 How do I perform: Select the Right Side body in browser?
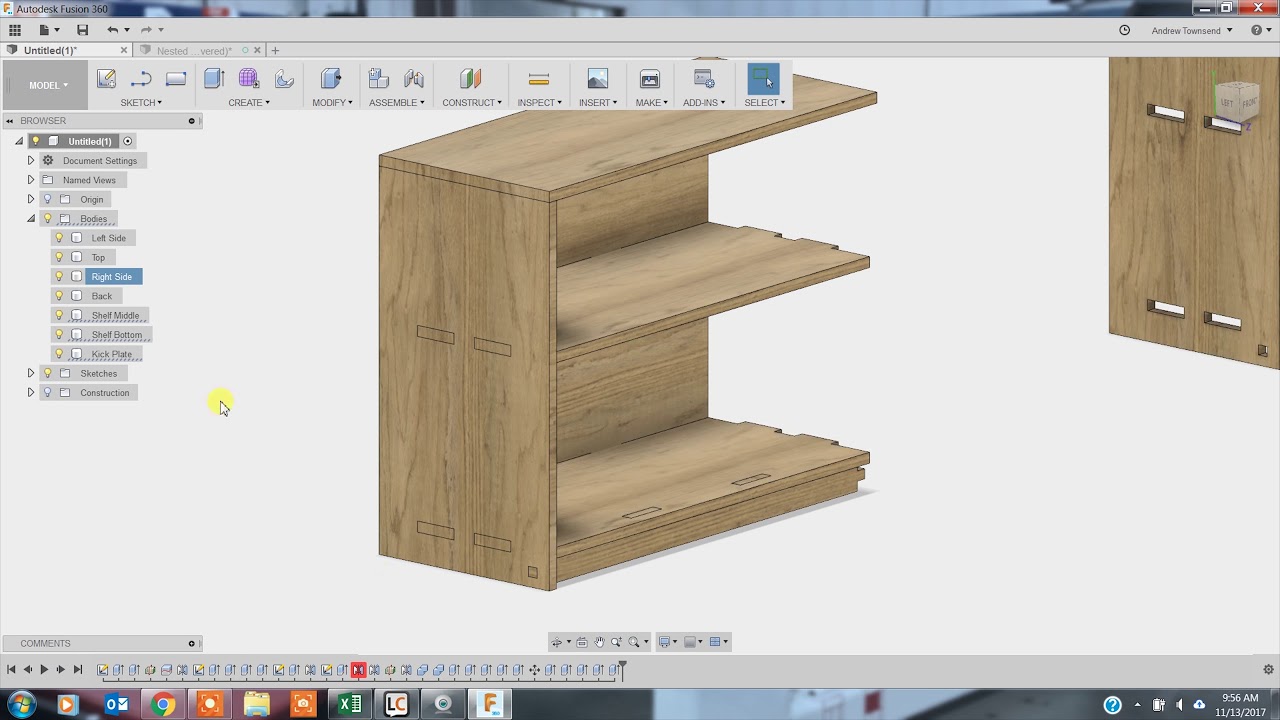(111, 276)
